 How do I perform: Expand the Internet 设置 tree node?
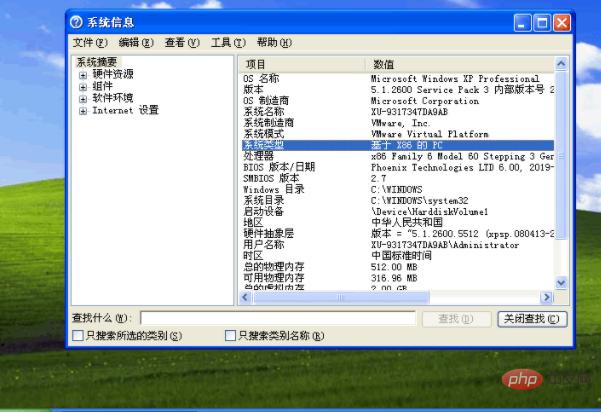[x=82, y=111]
